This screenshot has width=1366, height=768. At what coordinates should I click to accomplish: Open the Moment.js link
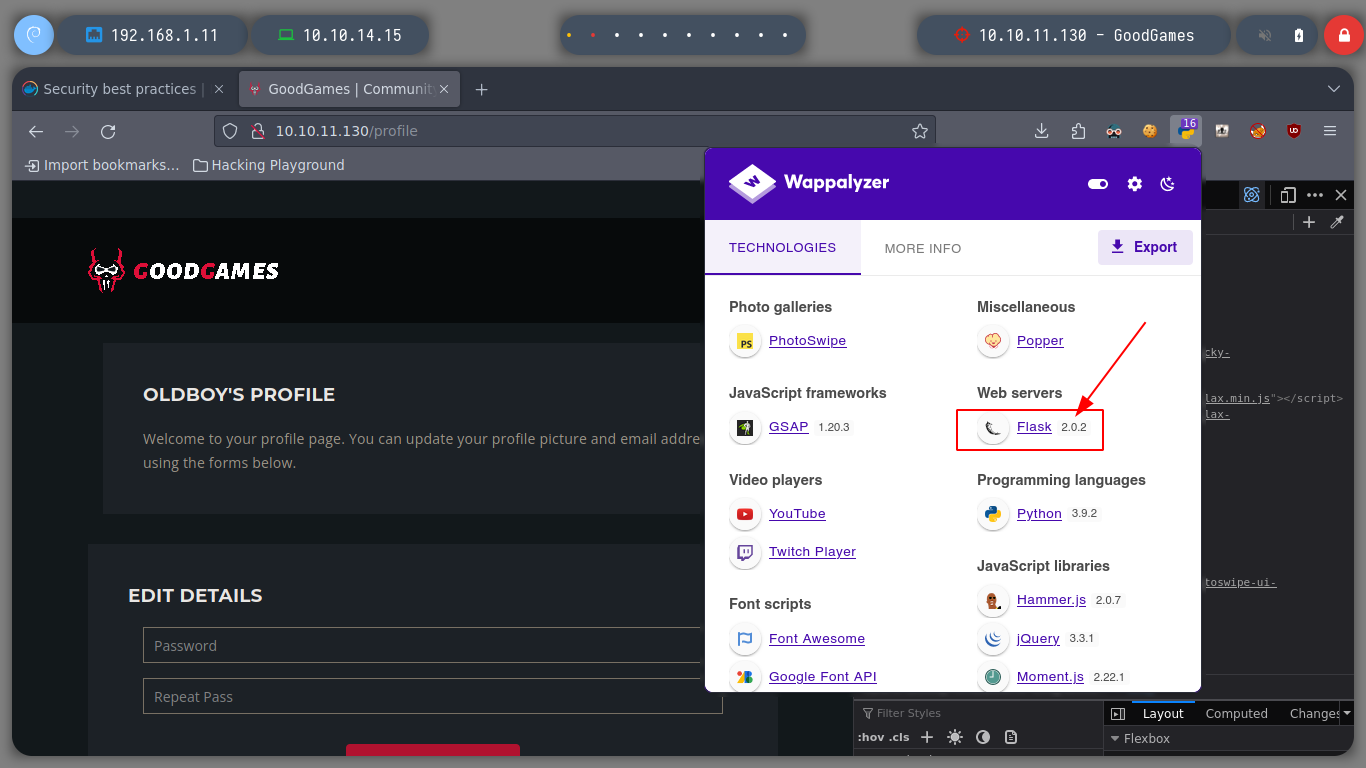[x=1050, y=676]
